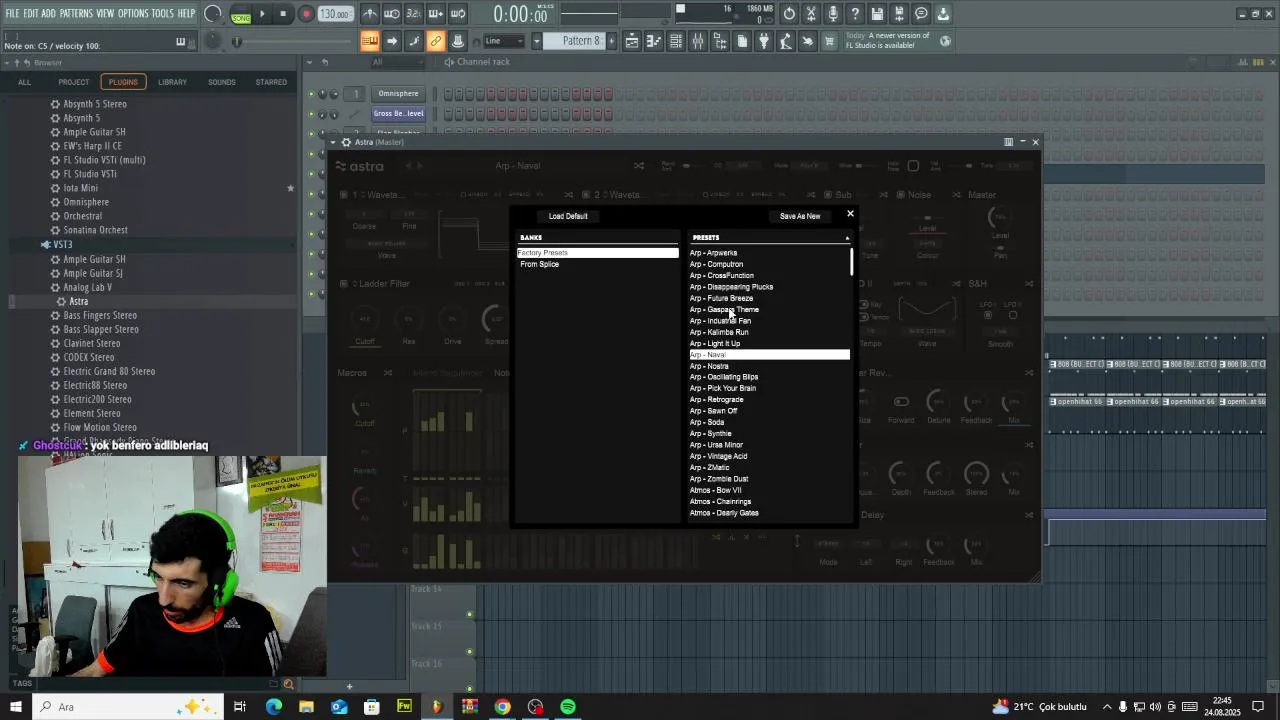Click the multilink to controllers icon
1280x720 pixels.
pos(436,41)
